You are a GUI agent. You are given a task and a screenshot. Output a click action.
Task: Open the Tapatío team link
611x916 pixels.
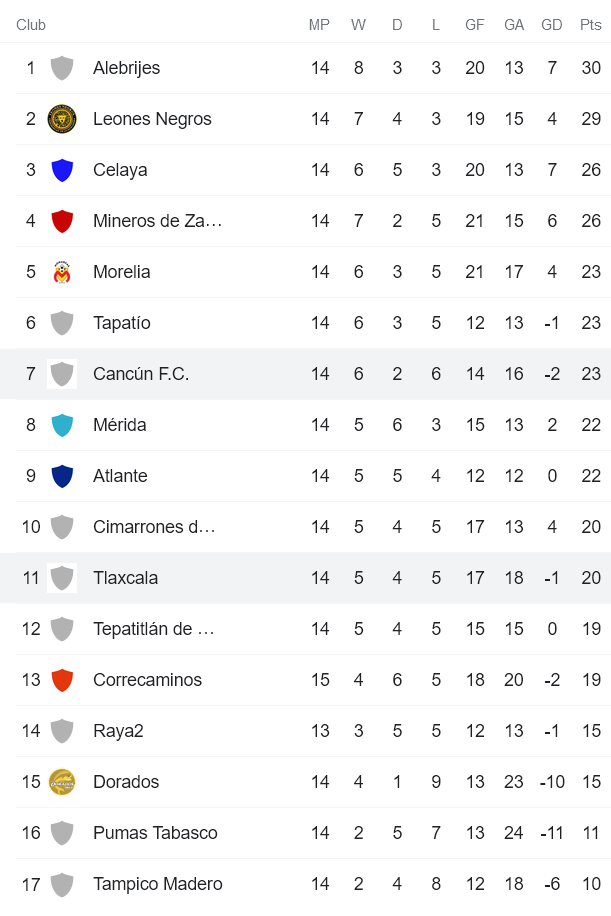(x=122, y=323)
